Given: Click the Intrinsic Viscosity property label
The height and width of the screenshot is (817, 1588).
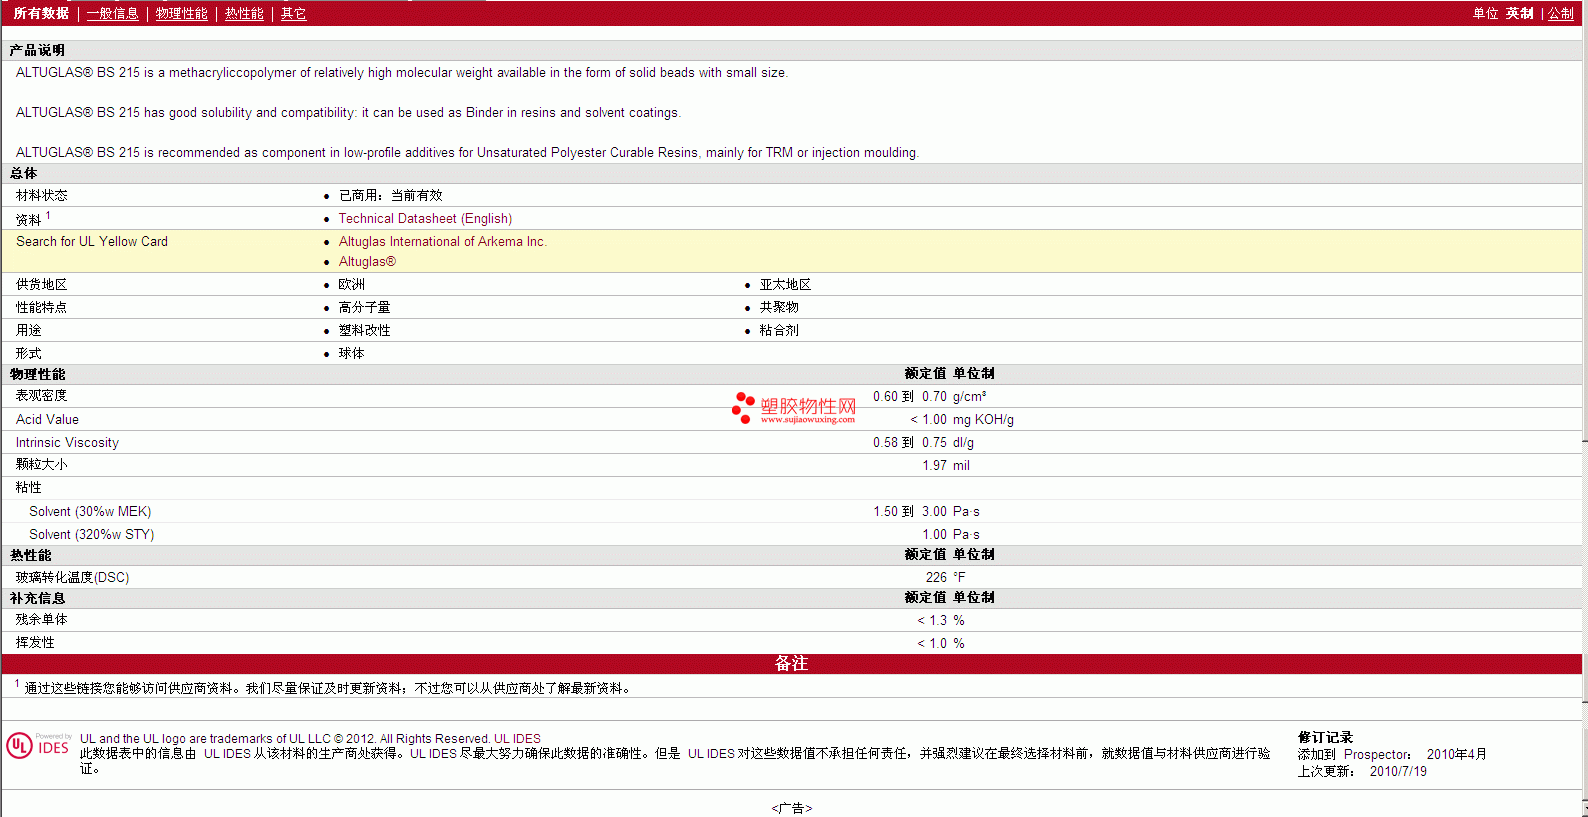Looking at the screenshot, I should click(67, 442).
